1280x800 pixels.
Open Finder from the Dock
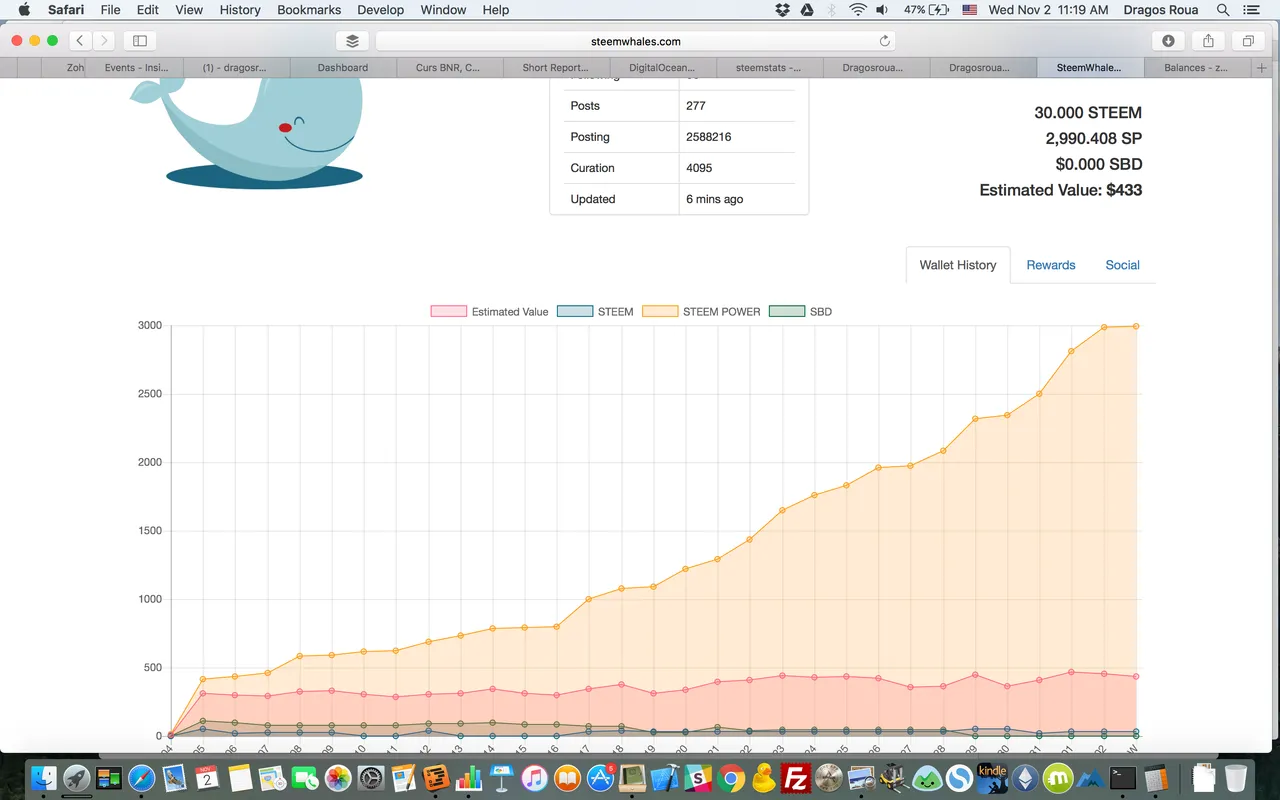(44, 778)
